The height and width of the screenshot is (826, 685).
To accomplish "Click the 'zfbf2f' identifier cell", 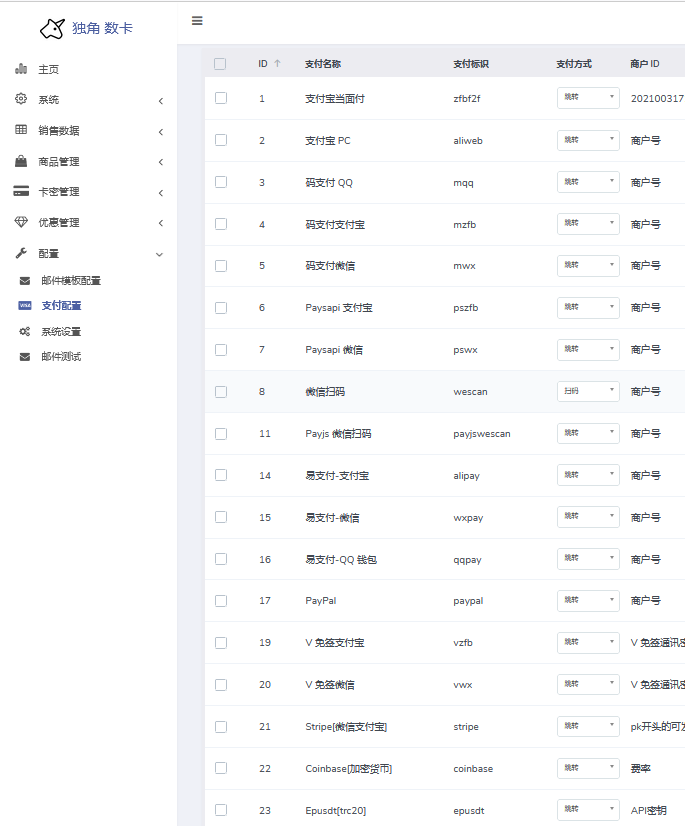I will click(x=467, y=99).
